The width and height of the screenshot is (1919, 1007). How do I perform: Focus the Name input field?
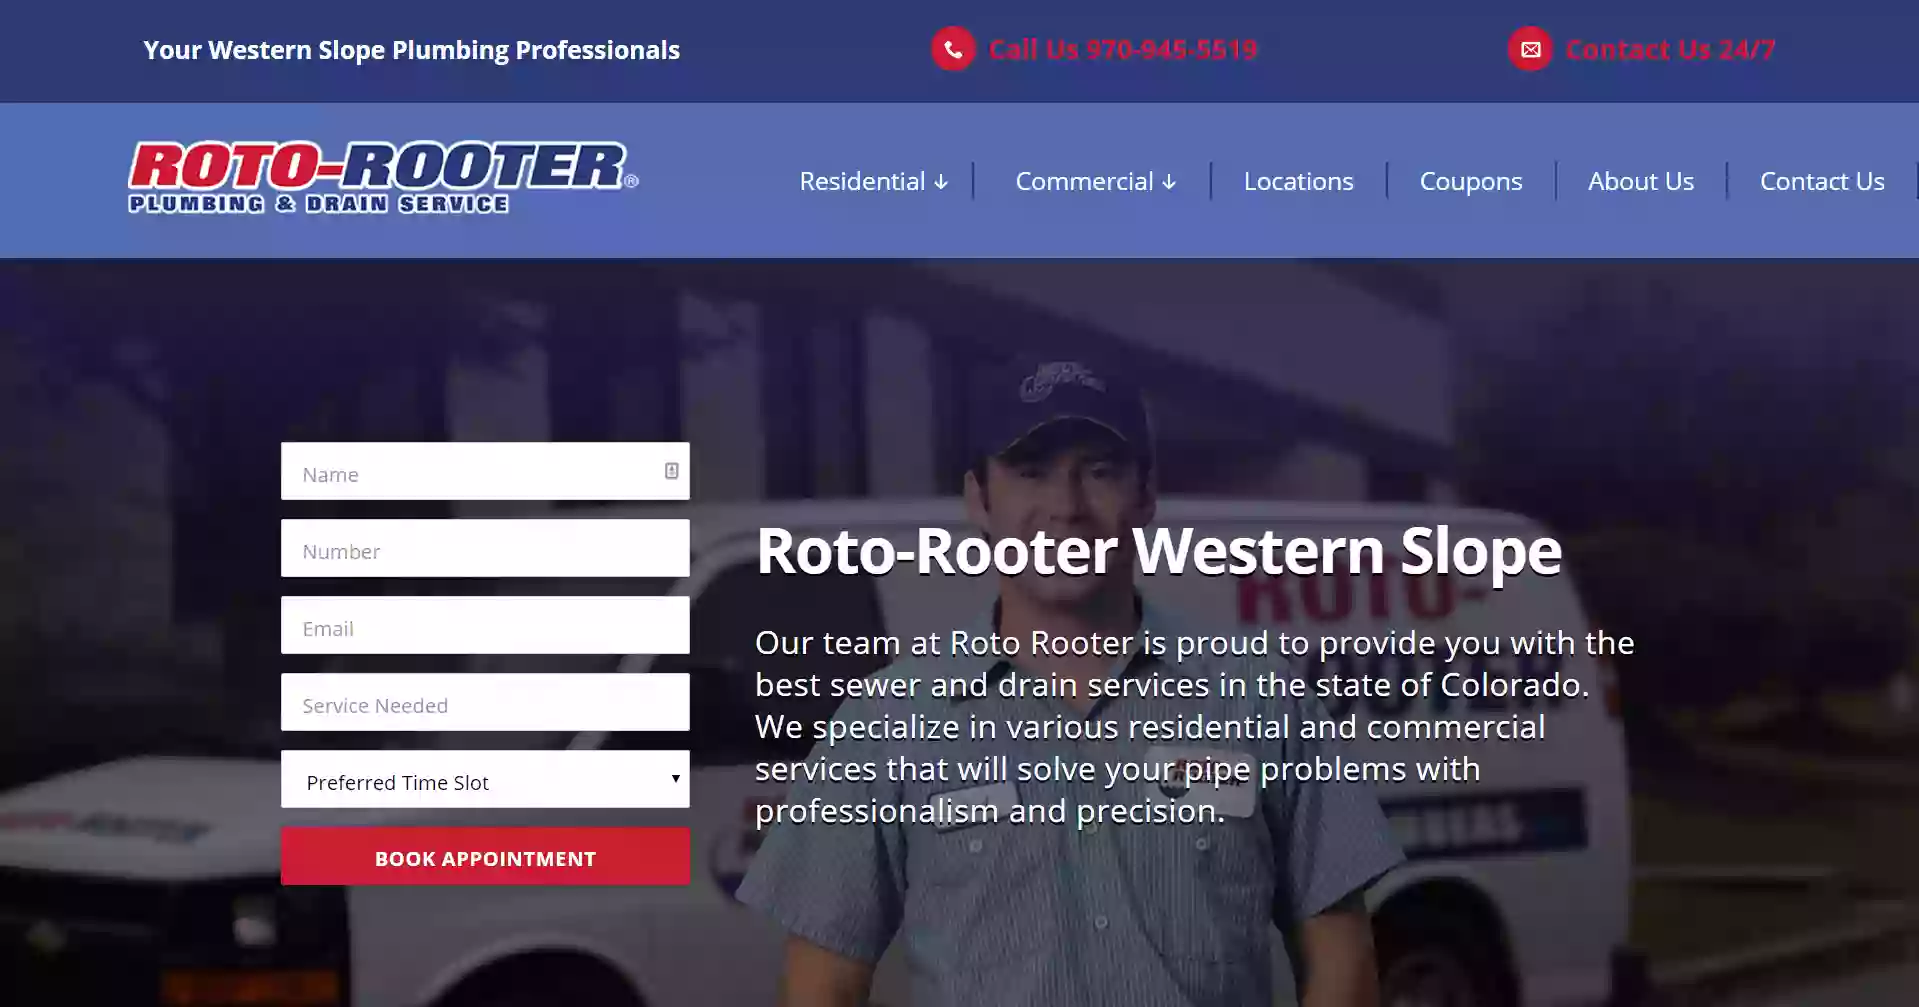coord(485,471)
